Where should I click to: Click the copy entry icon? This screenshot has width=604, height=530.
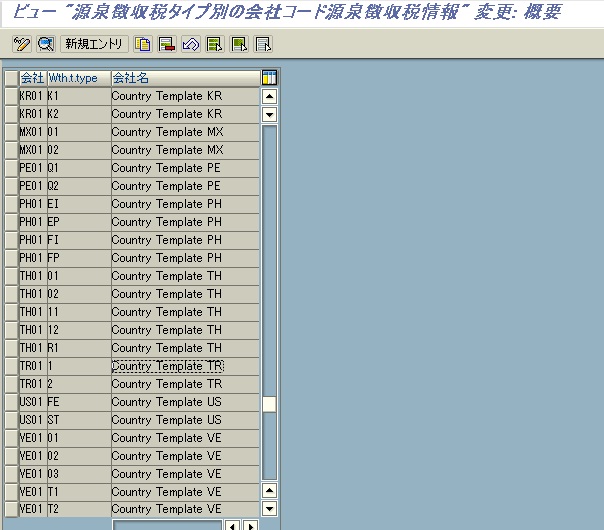click(144, 44)
